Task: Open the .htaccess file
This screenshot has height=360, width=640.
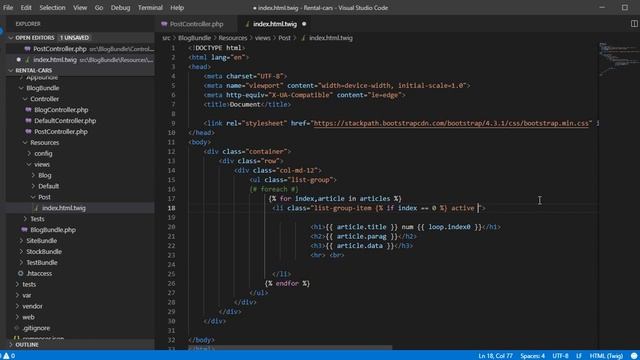Action: tap(39, 273)
